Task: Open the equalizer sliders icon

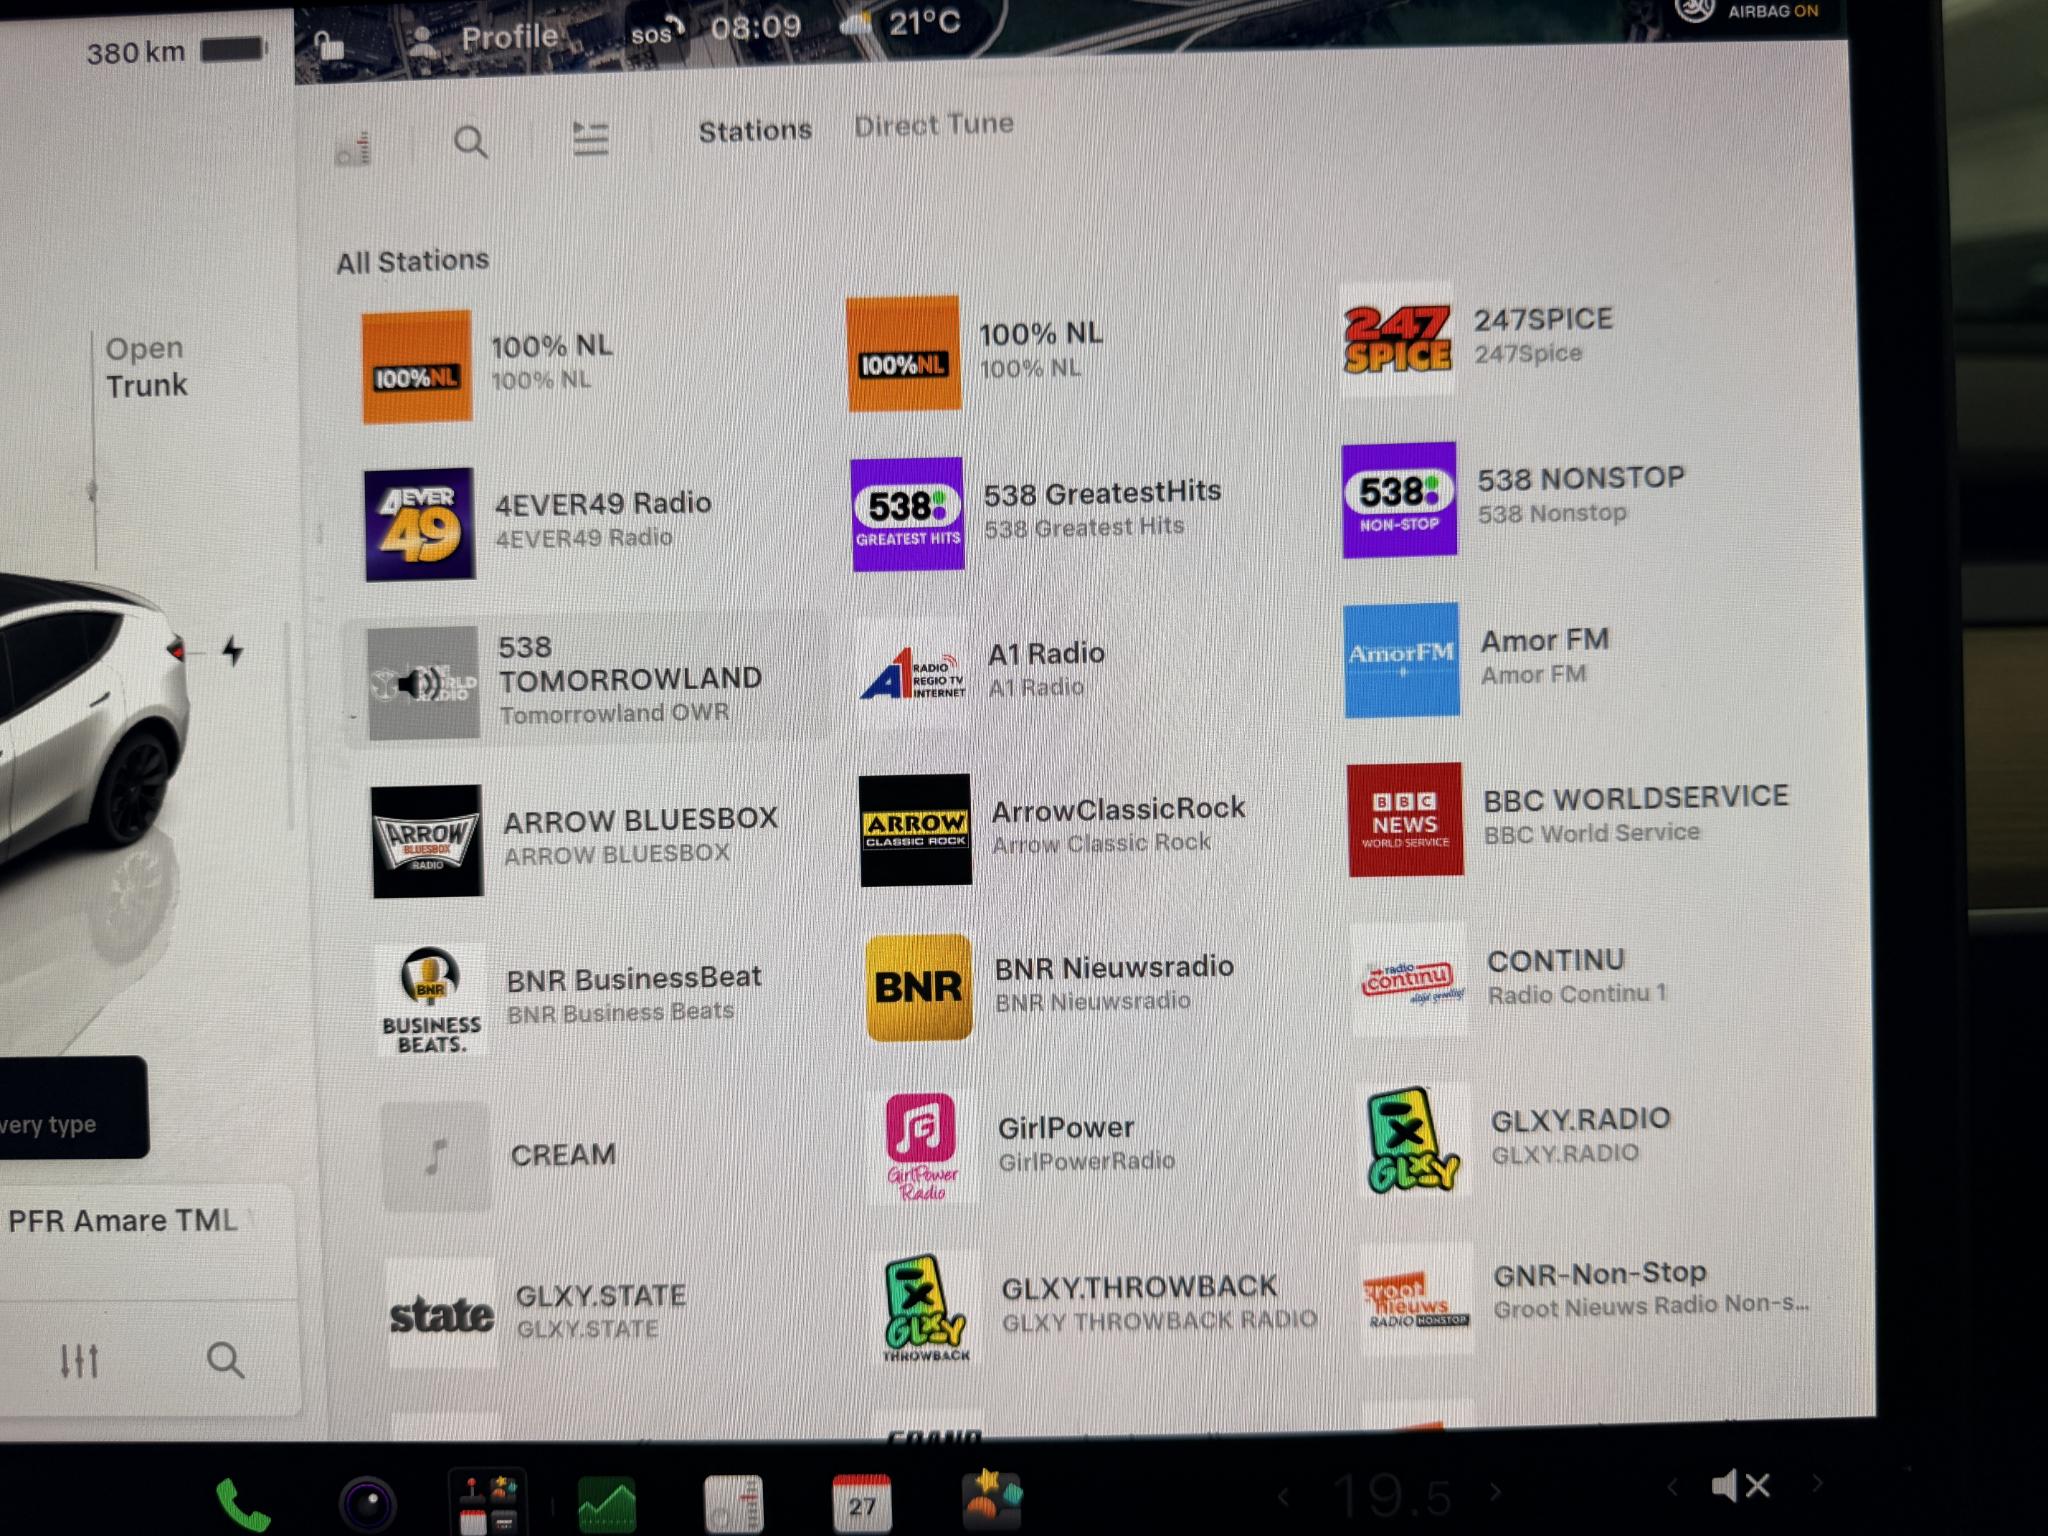Action: [x=79, y=1361]
